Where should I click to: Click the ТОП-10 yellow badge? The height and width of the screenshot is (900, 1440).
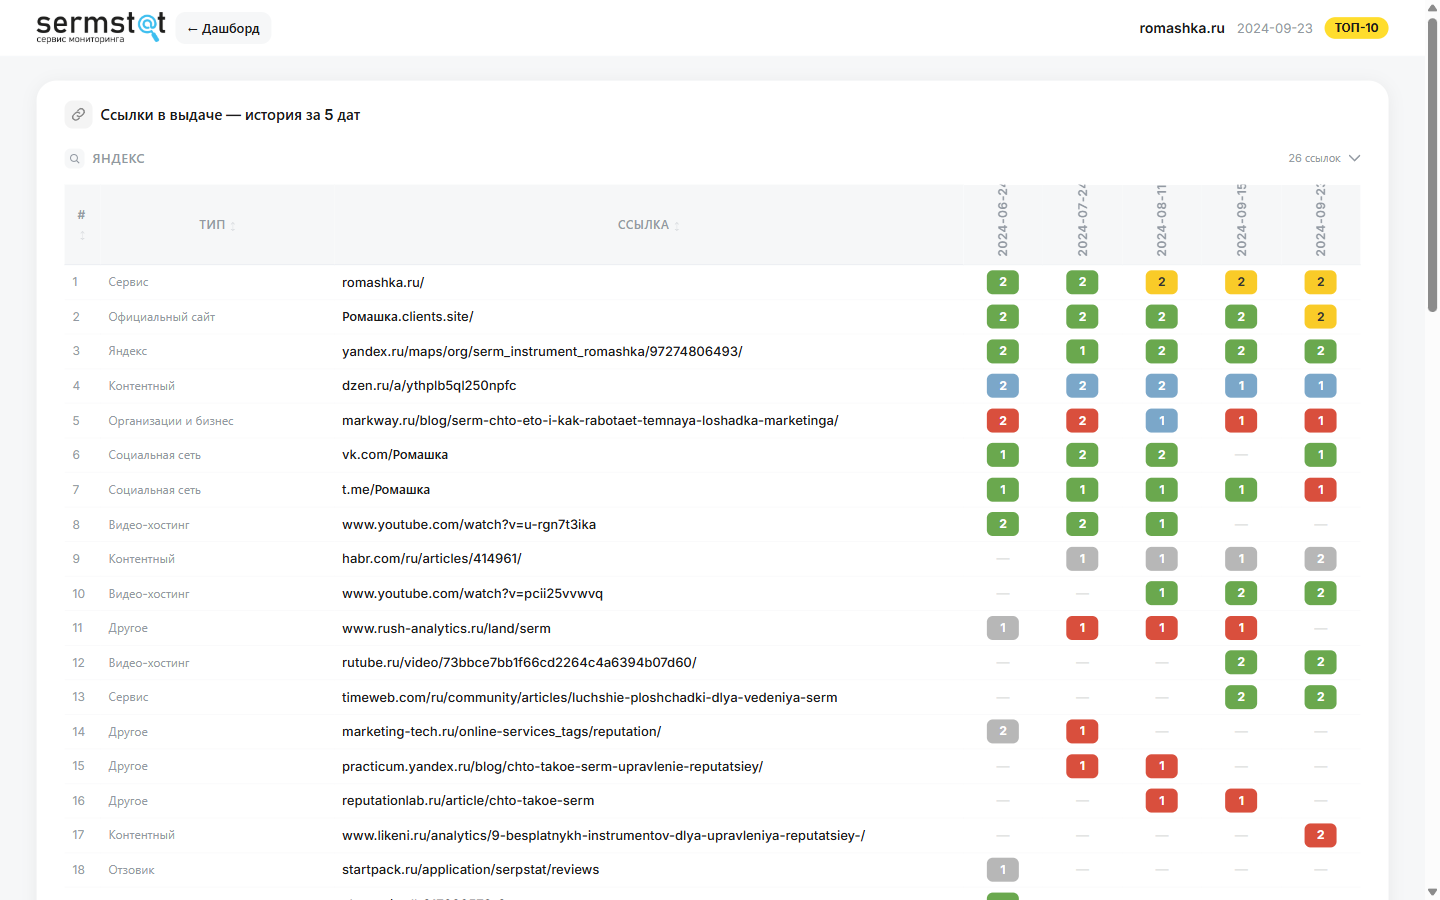click(x=1356, y=28)
